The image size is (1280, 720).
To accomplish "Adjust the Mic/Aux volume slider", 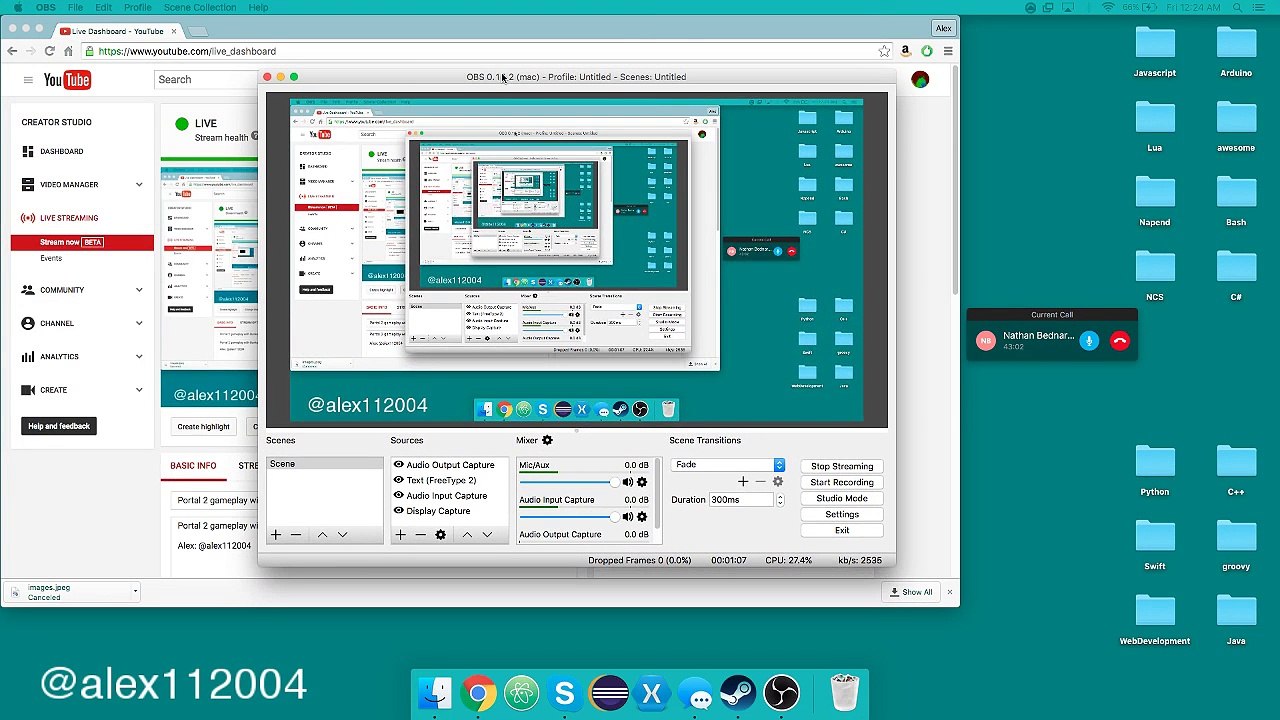I will pyautogui.click(x=569, y=482).
